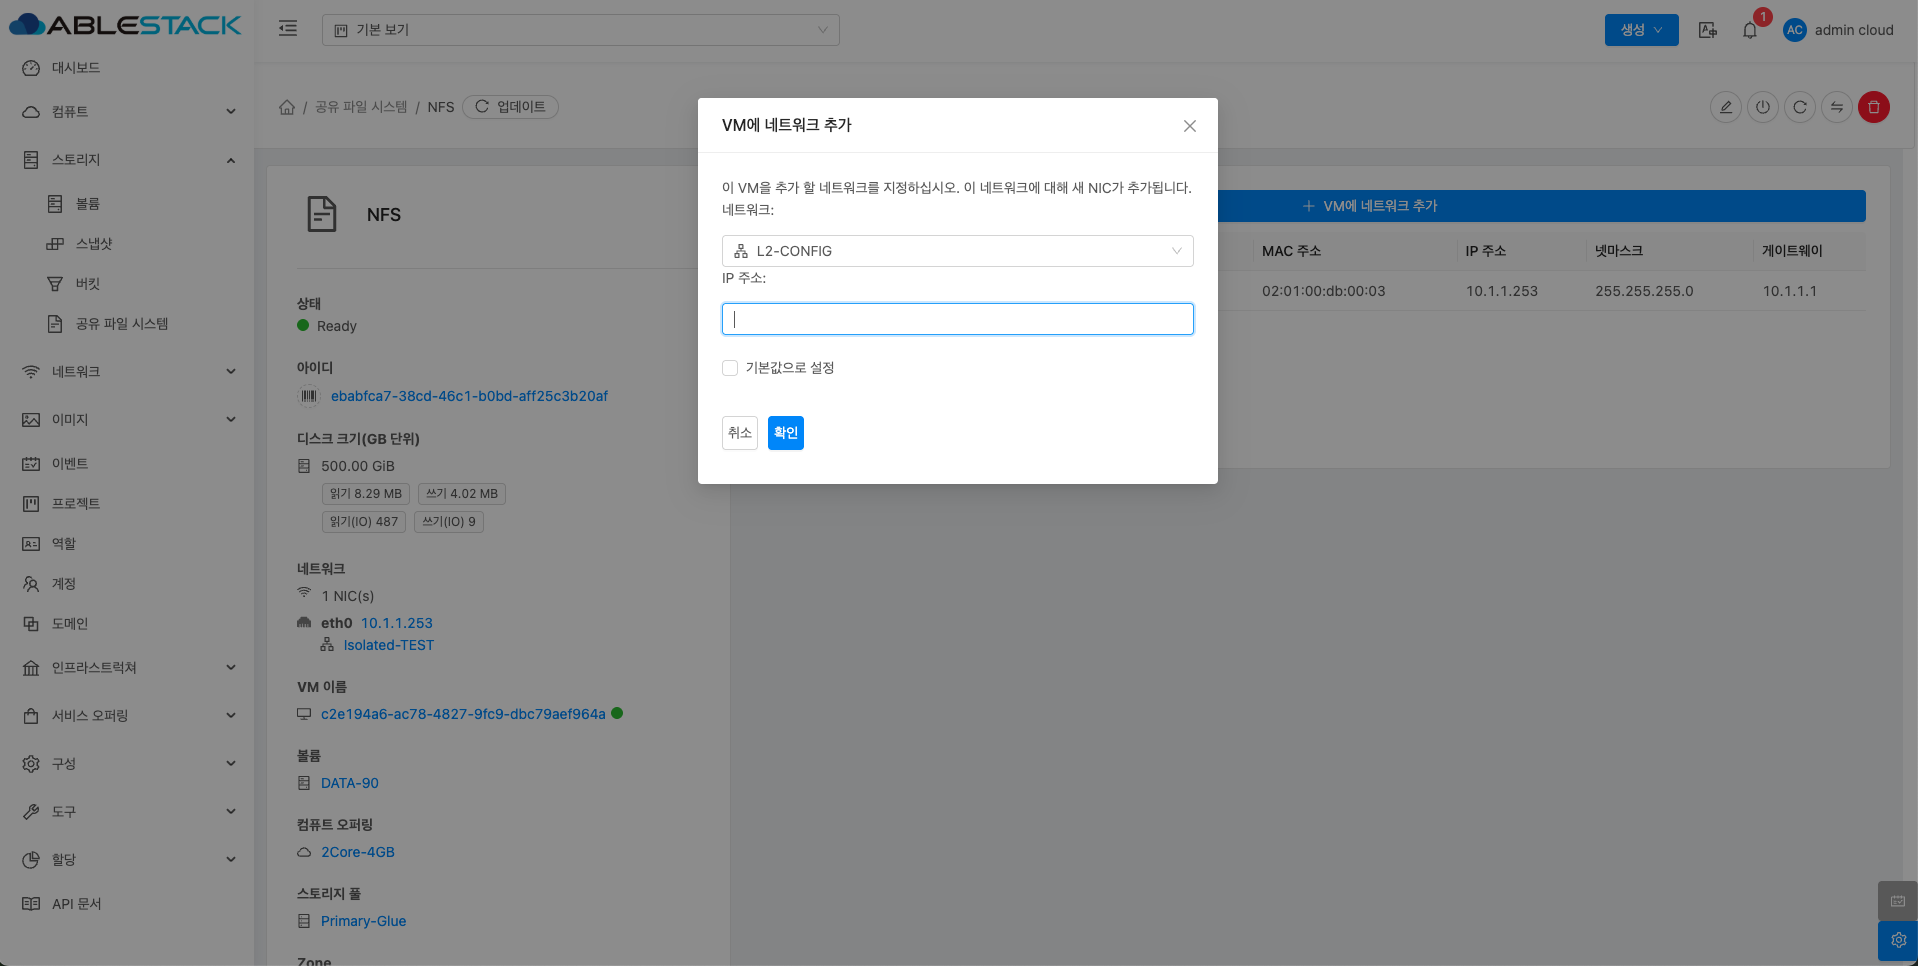Select 공유 파일 시스템 in sidebar
1918x966 pixels.
(121, 324)
